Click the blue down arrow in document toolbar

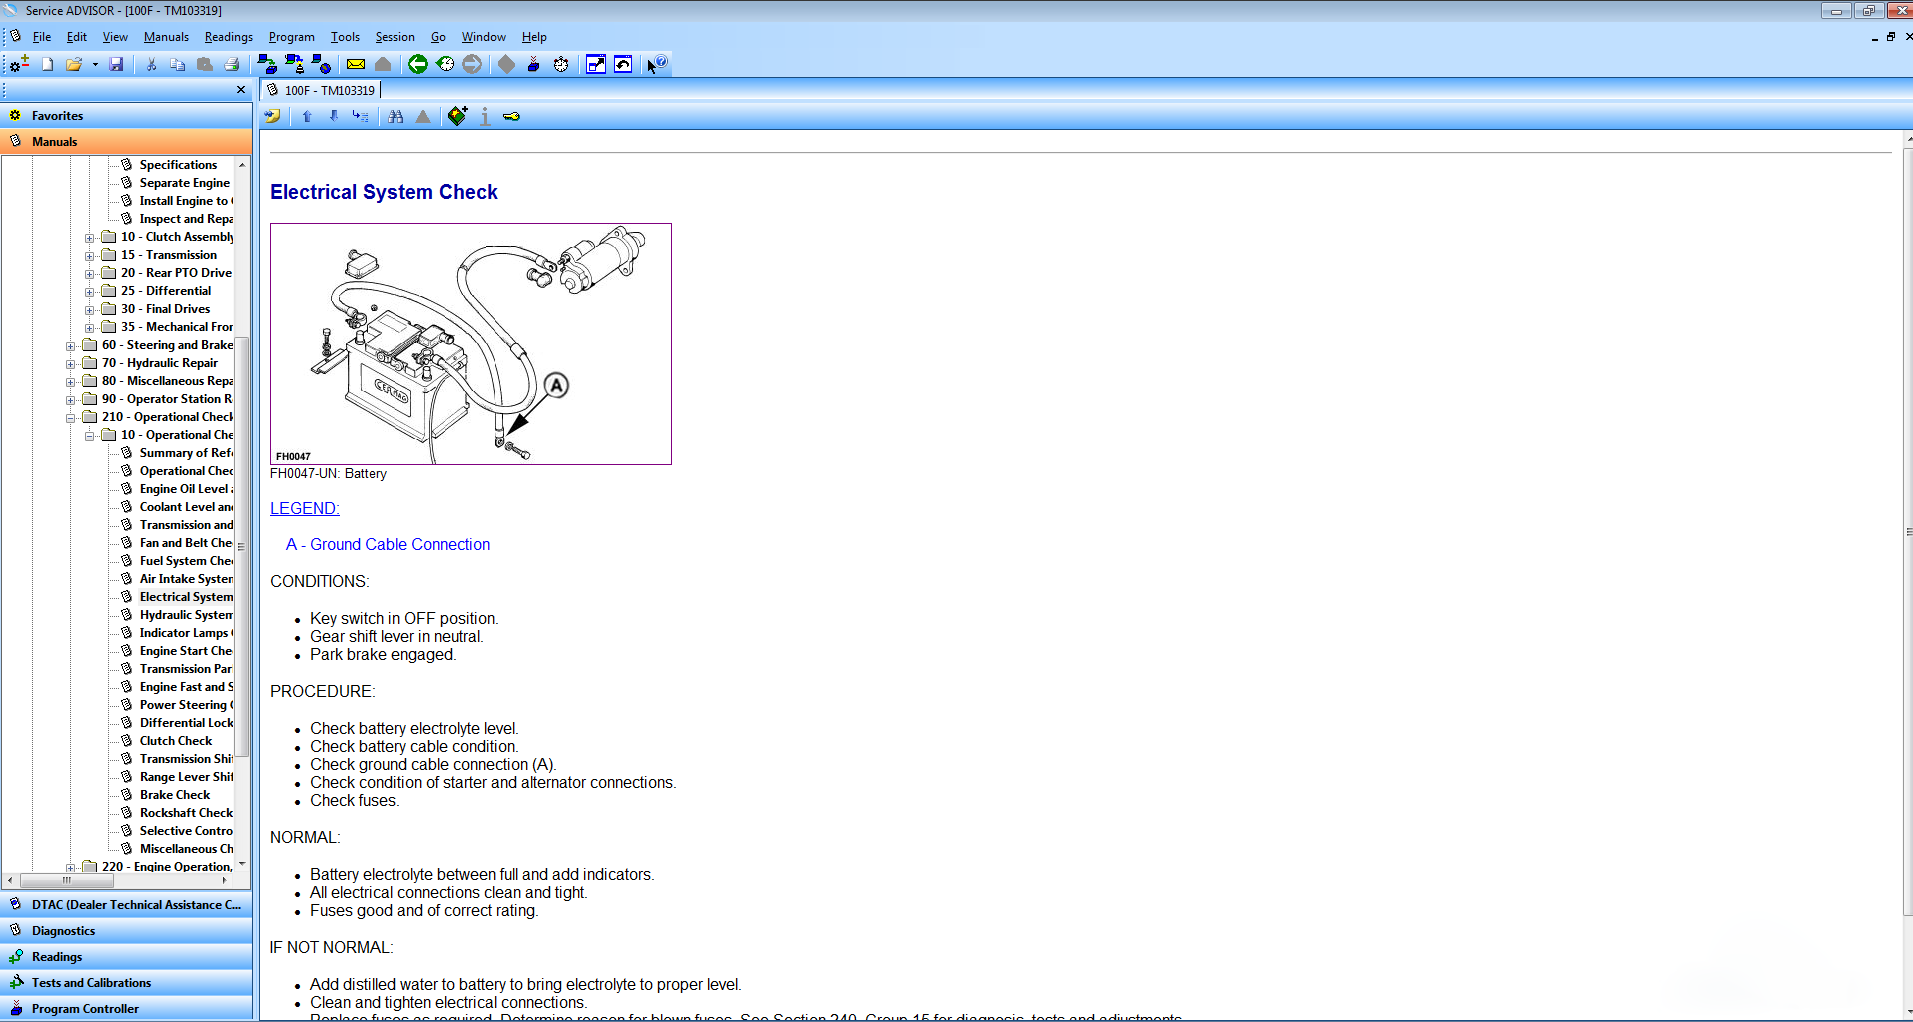click(334, 117)
